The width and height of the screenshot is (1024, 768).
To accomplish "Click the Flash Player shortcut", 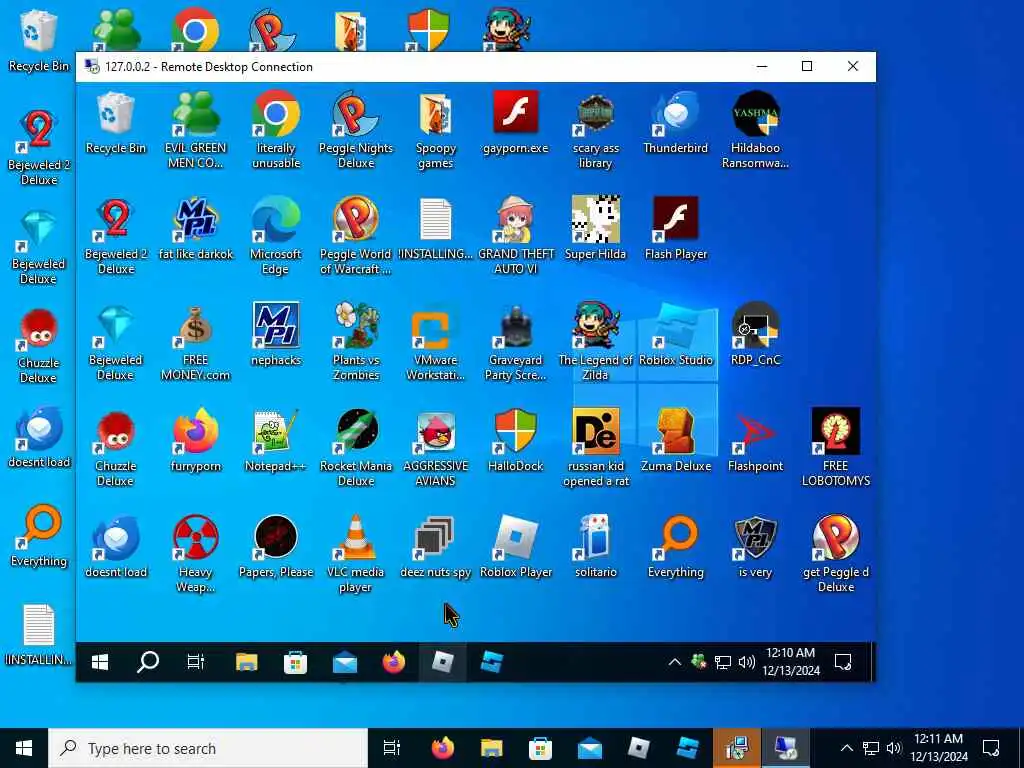I will (675, 219).
